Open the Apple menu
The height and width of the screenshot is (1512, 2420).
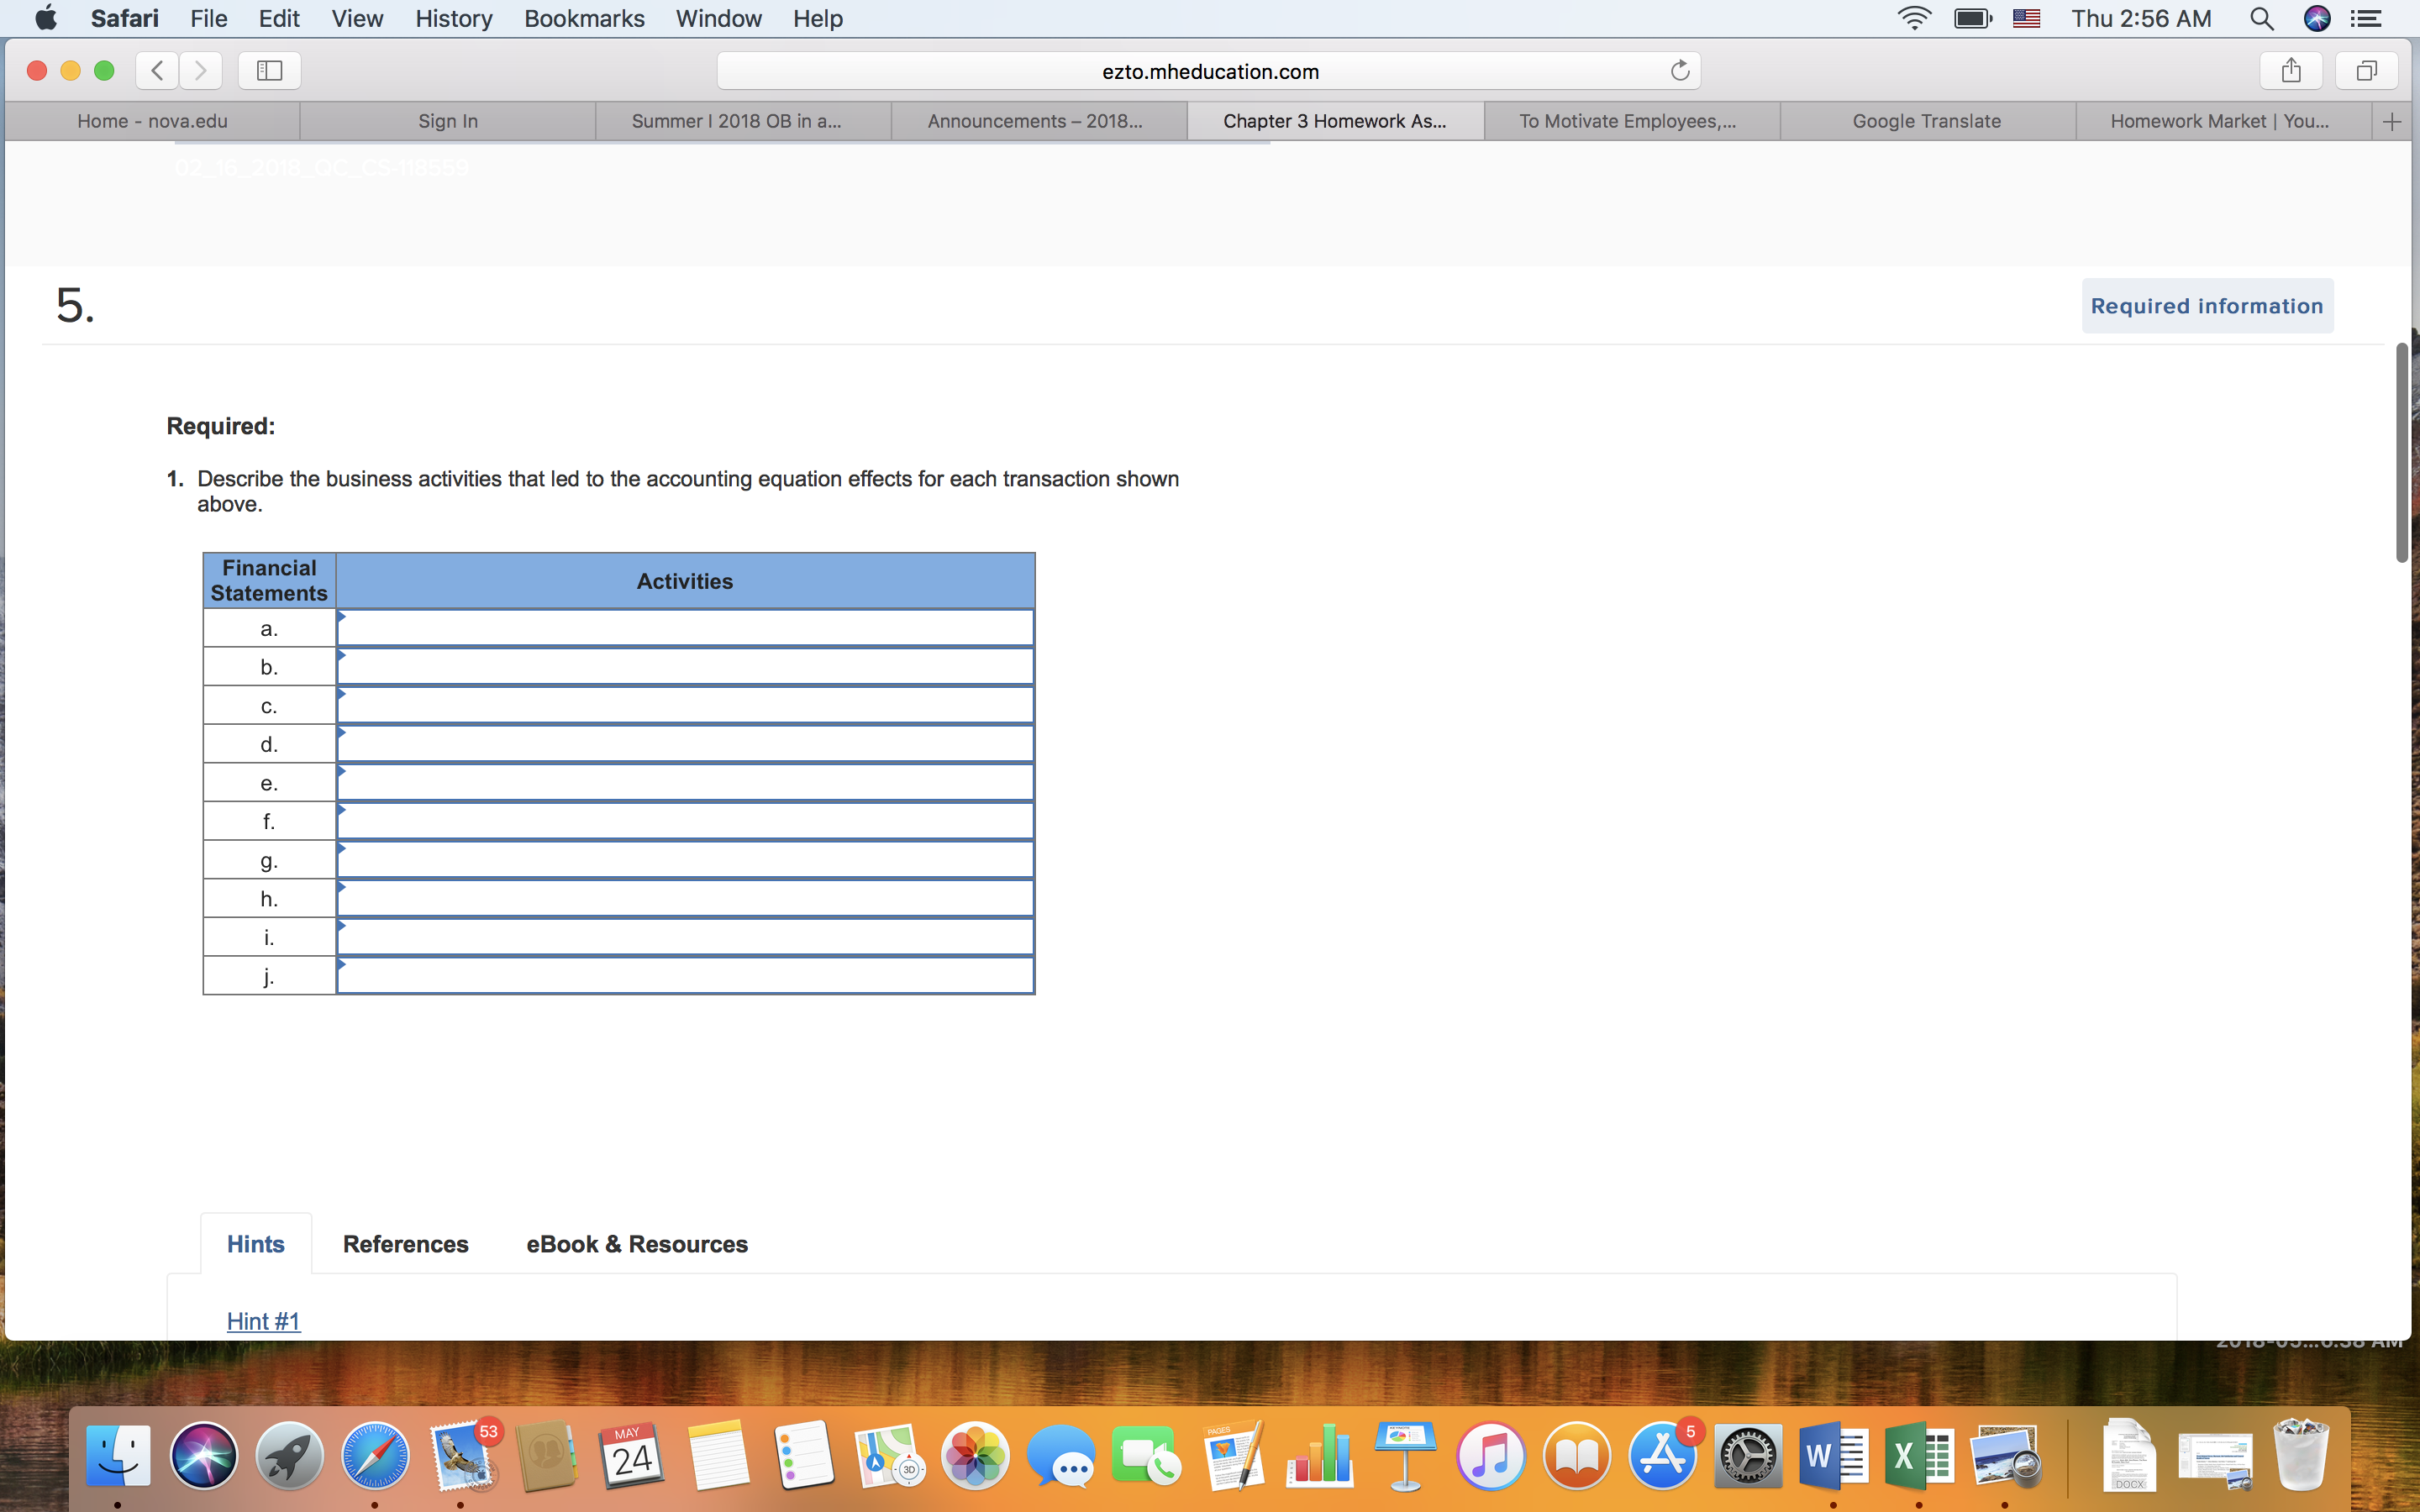coord(45,18)
